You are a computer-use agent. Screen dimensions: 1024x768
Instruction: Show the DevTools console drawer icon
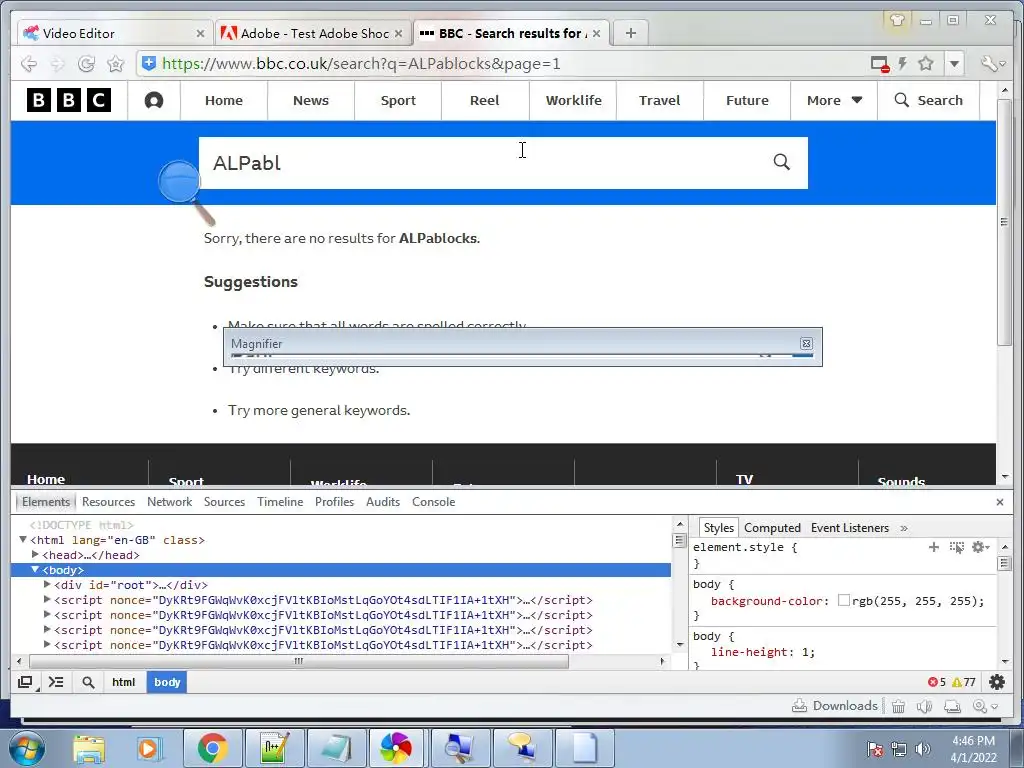56,682
